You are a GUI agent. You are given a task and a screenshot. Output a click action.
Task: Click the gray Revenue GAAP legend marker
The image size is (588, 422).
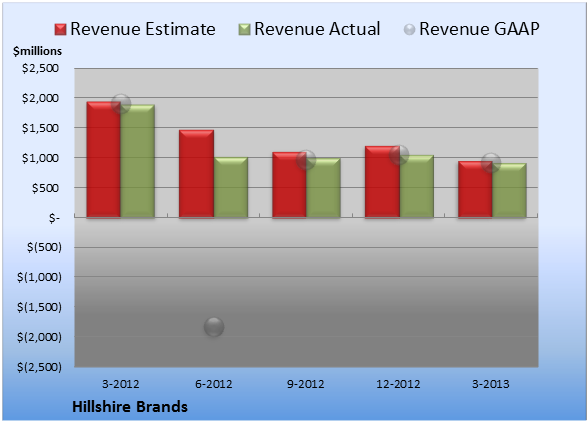point(410,30)
